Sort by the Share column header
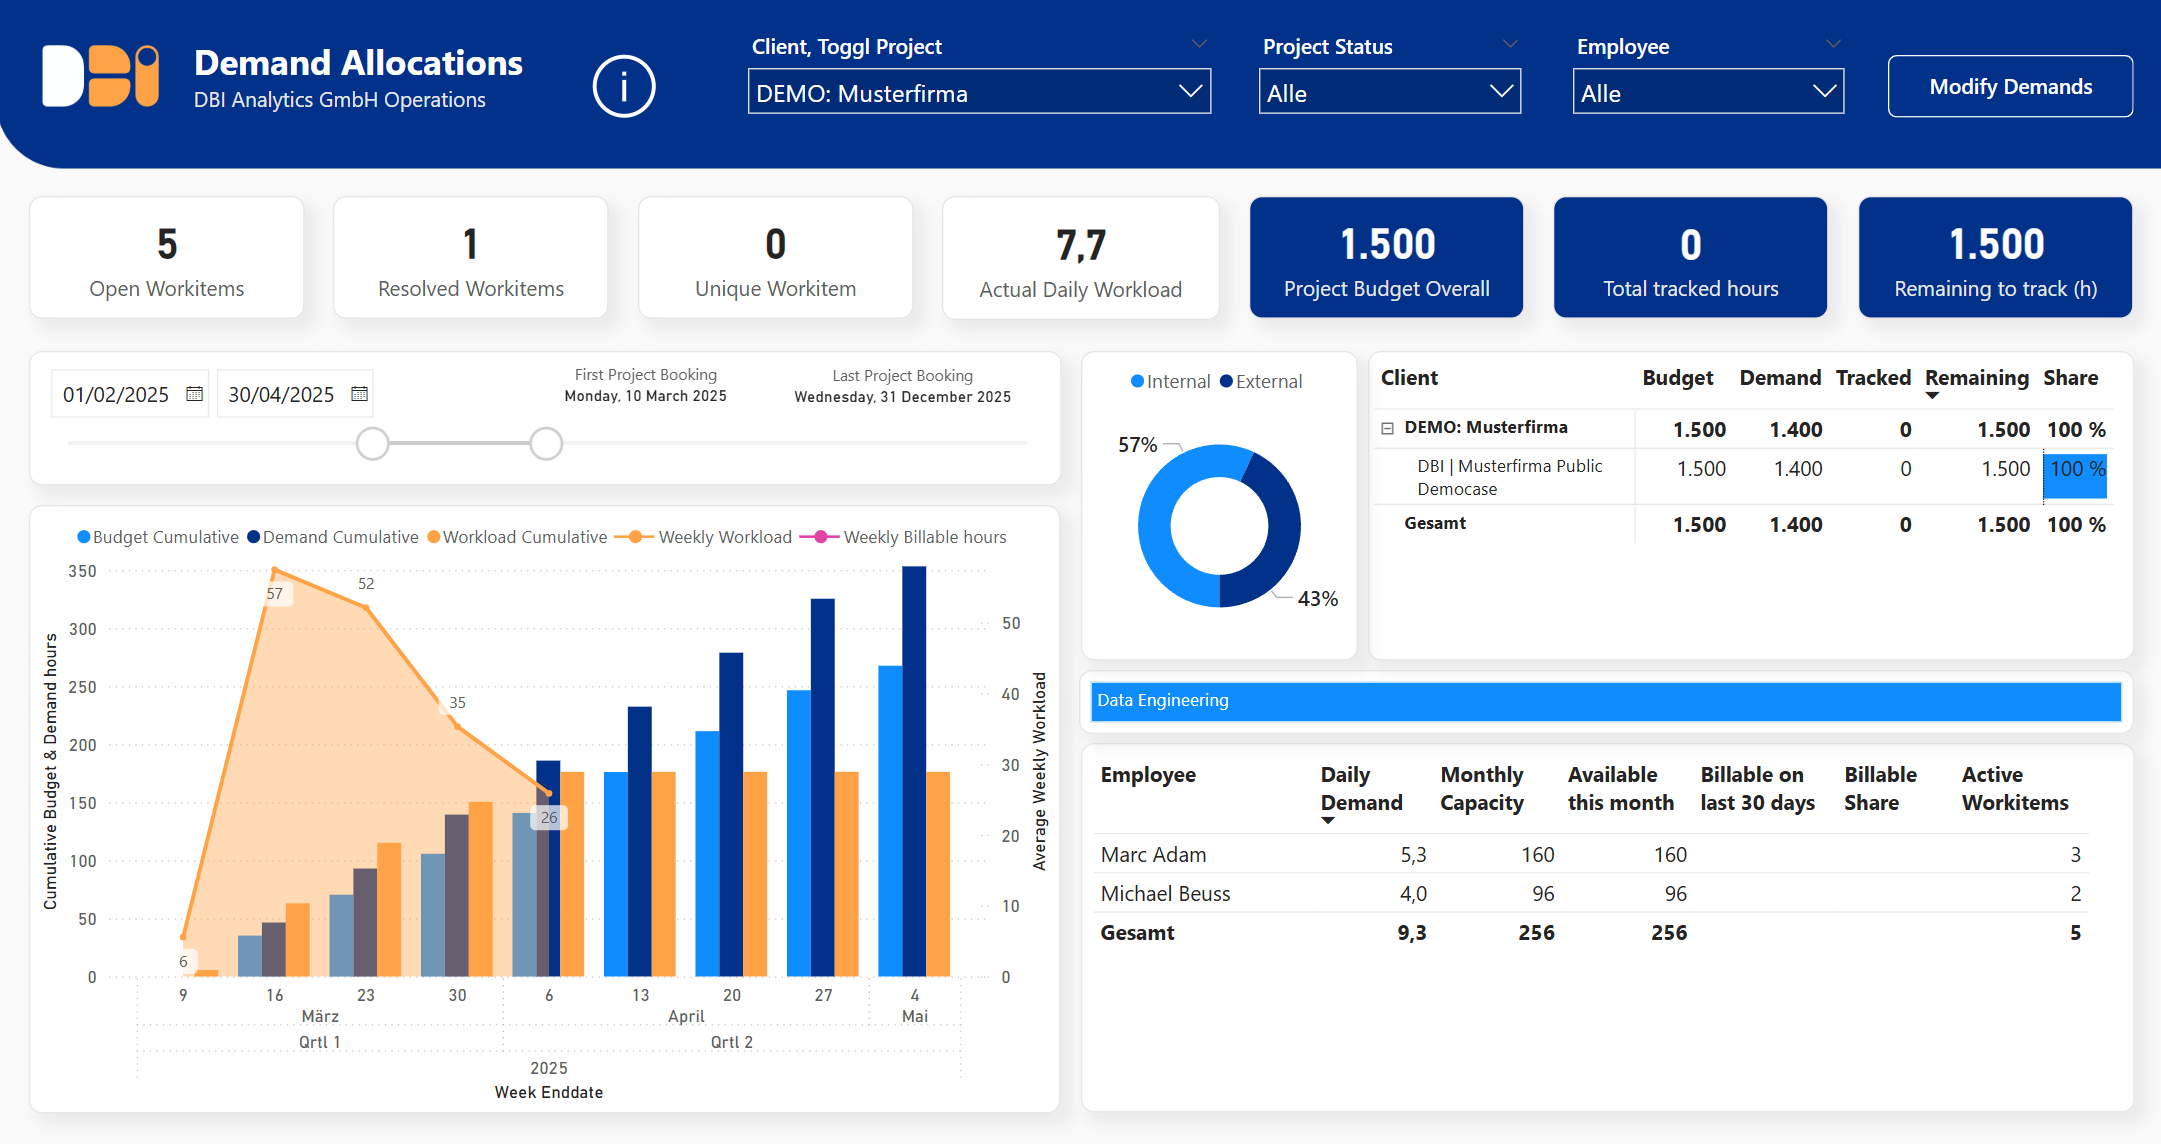 (x=2071, y=378)
